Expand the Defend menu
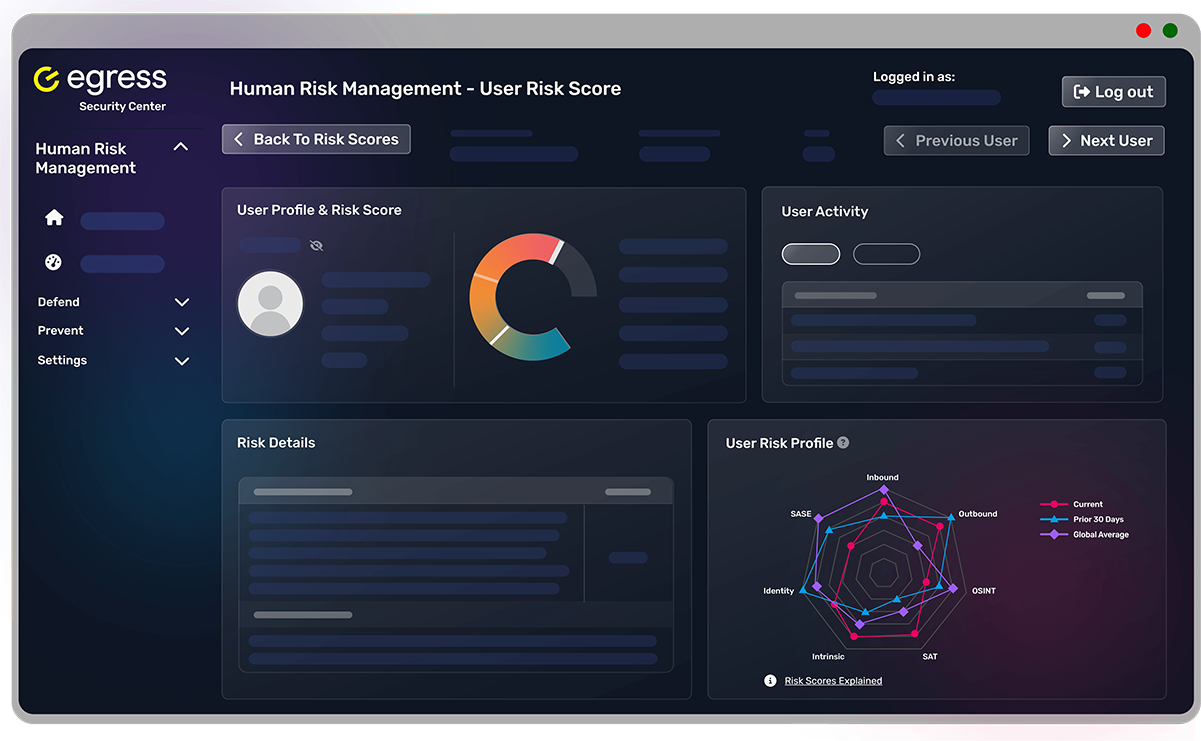Screen dimensions: 1201x741 181,301
